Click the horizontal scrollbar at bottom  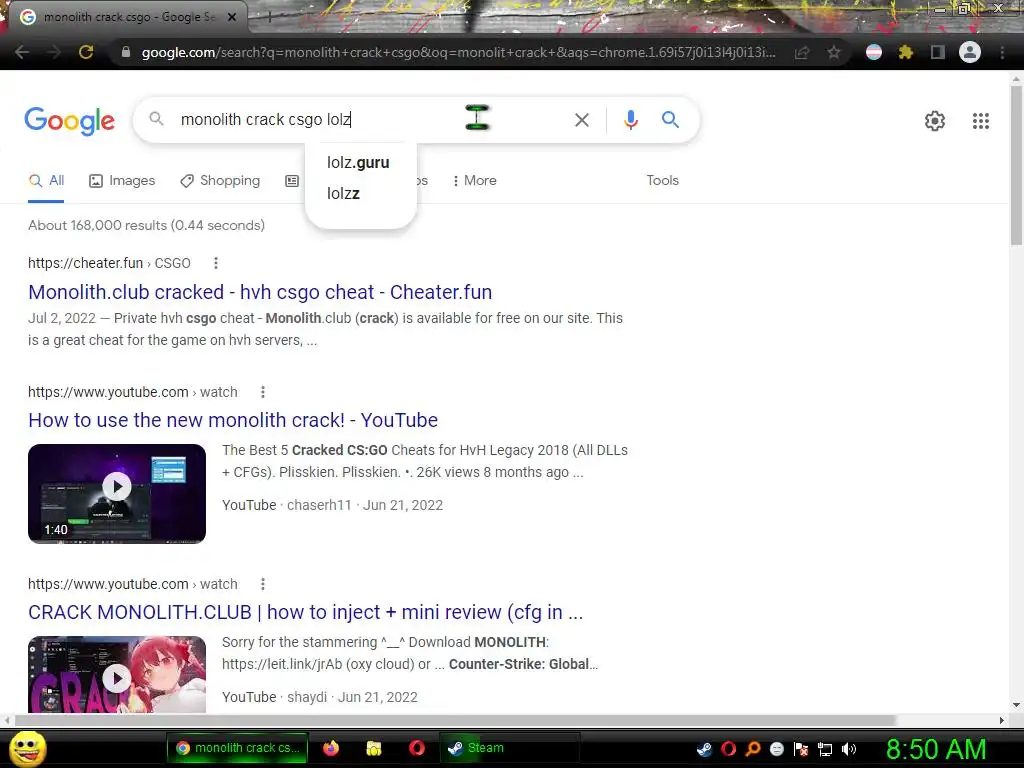pos(455,720)
